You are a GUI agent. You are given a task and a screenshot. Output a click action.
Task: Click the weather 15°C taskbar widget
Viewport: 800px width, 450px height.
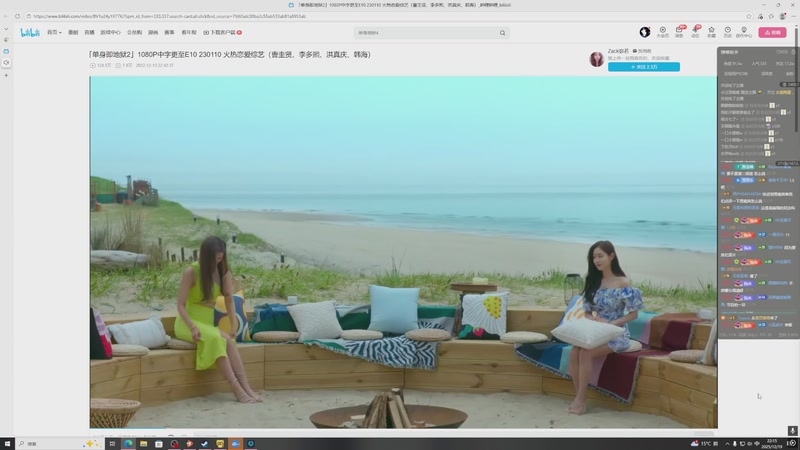704,444
